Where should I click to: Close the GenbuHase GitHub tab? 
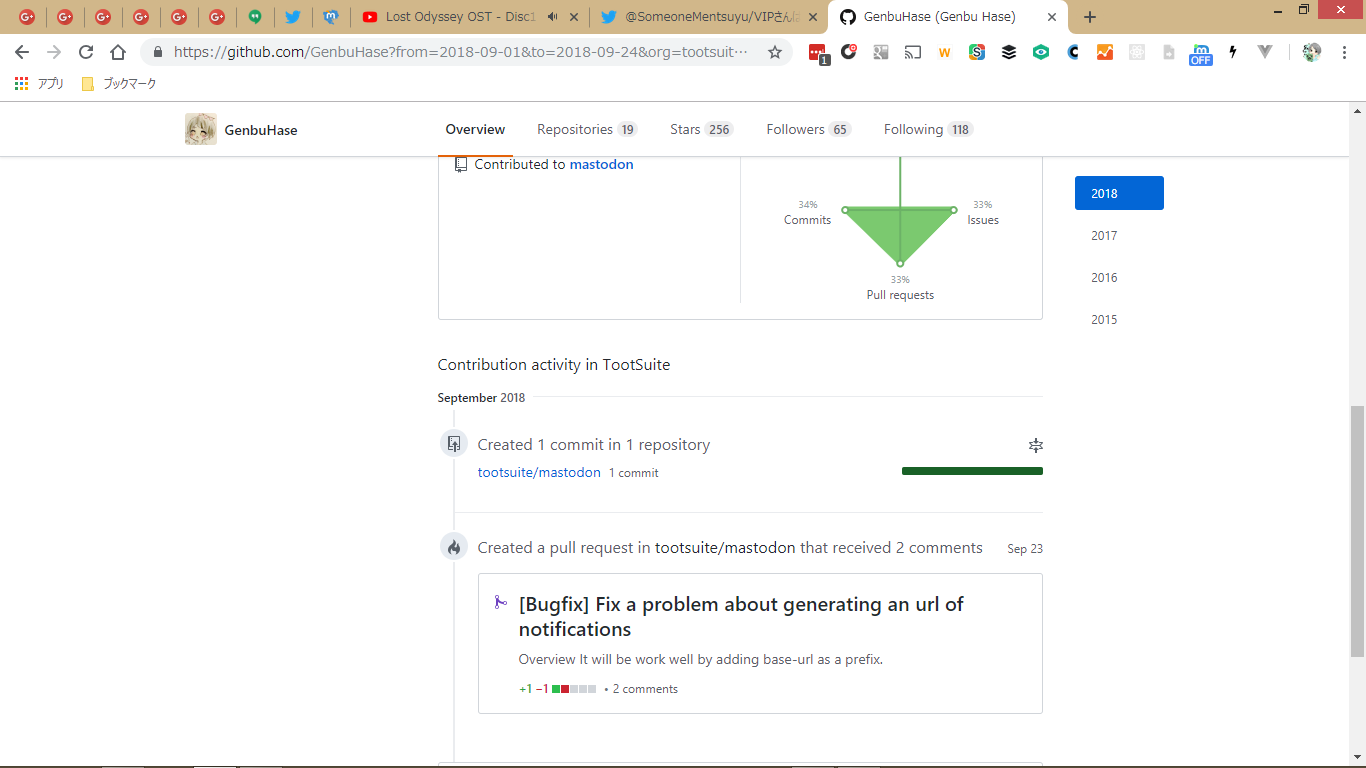(x=1052, y=17)
